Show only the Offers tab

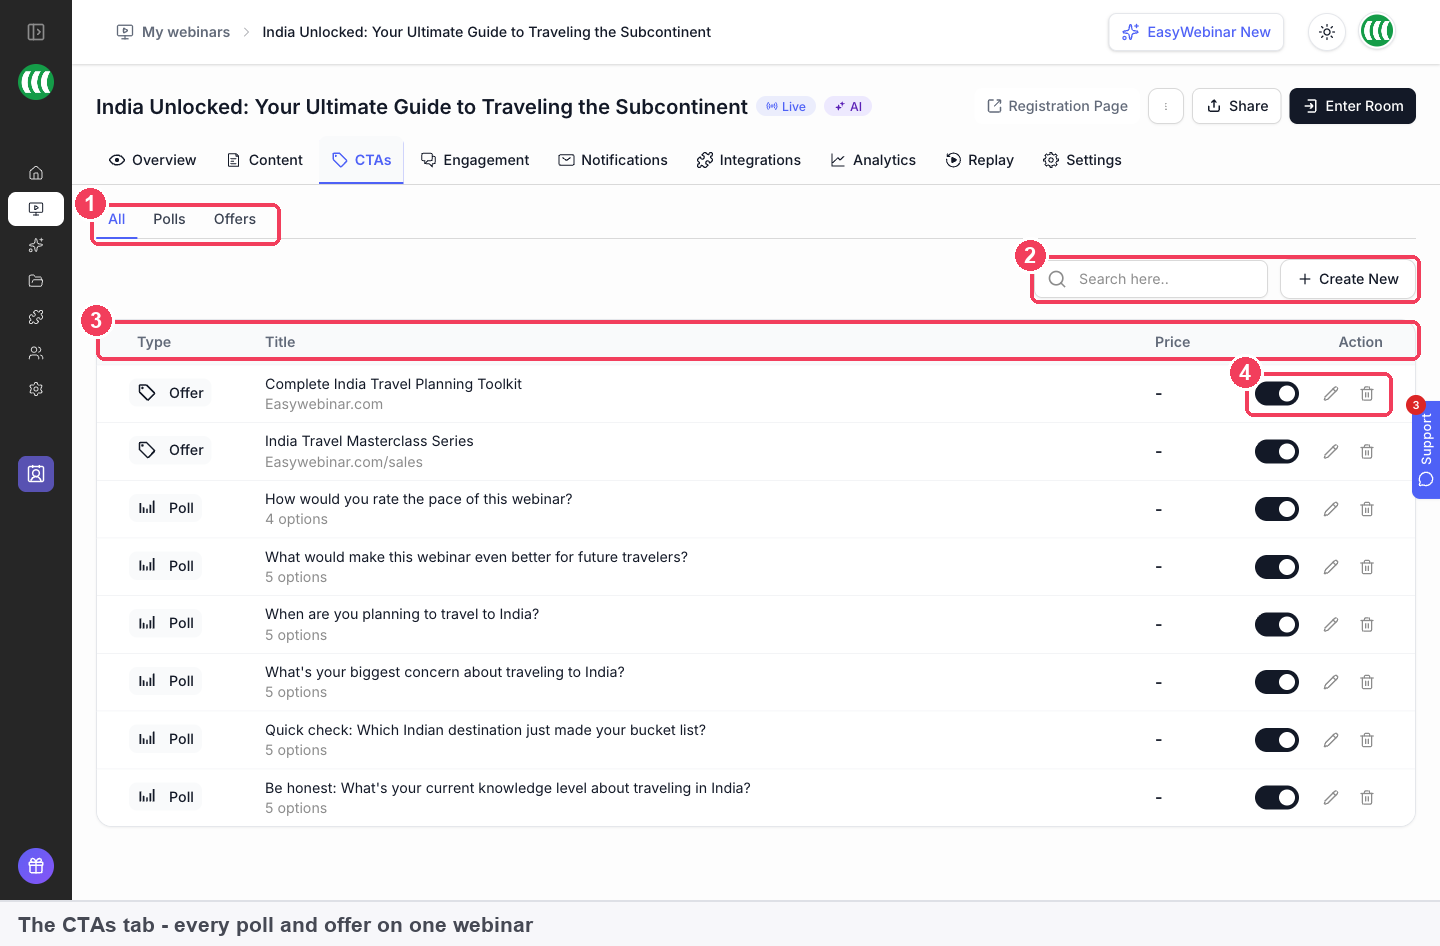(235, 219)
